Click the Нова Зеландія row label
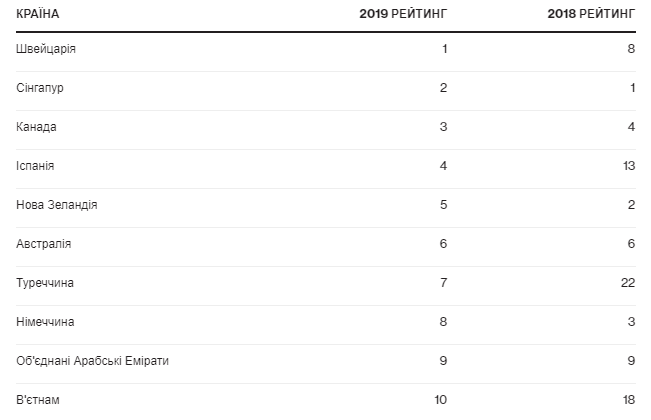 point(57,205)
